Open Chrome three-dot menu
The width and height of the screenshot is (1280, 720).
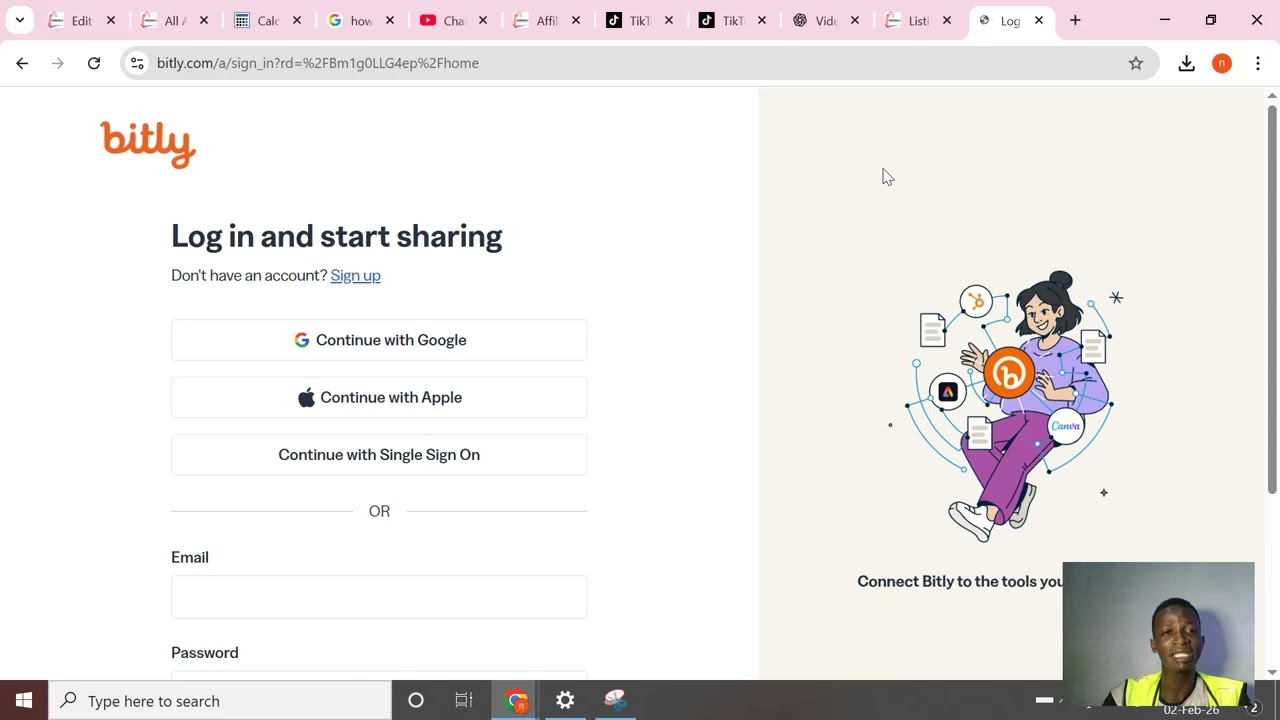point(1258,63)
